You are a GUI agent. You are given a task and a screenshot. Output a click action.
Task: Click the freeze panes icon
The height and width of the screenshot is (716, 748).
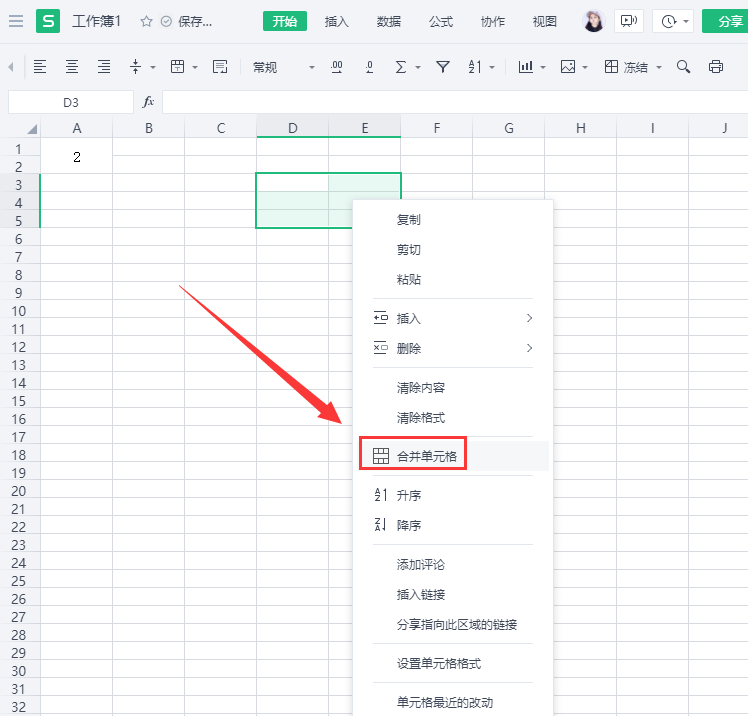coord(611,67)
